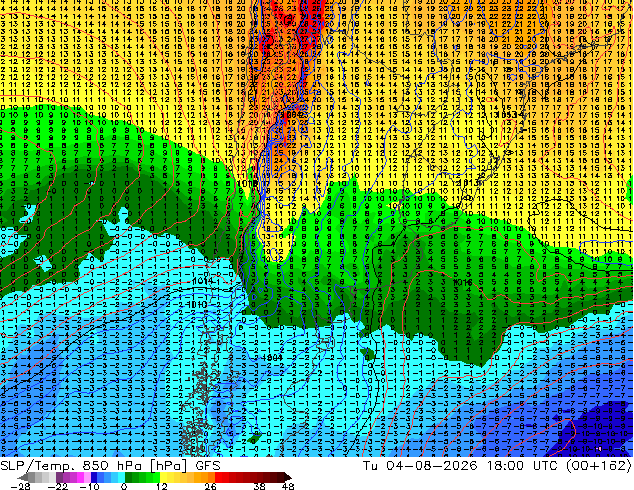Click the '1014' isobar label
Screen dimensions: 634x490
(203, 281)
